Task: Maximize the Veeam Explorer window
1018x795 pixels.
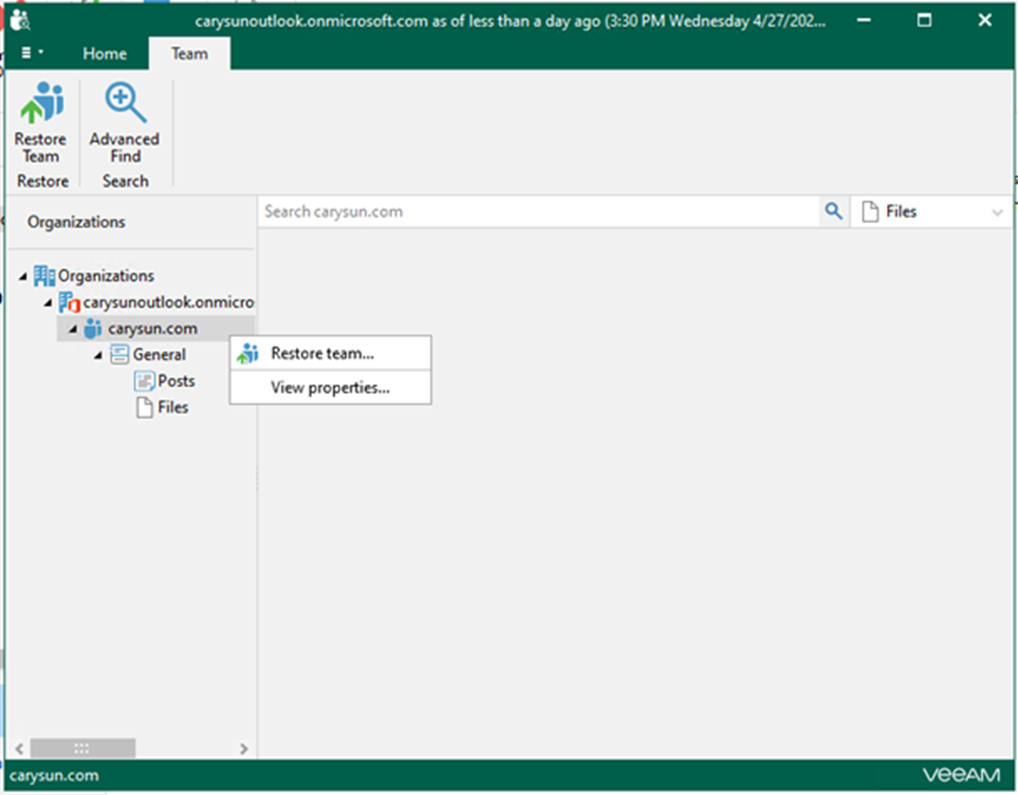Action: coord(924,20)
